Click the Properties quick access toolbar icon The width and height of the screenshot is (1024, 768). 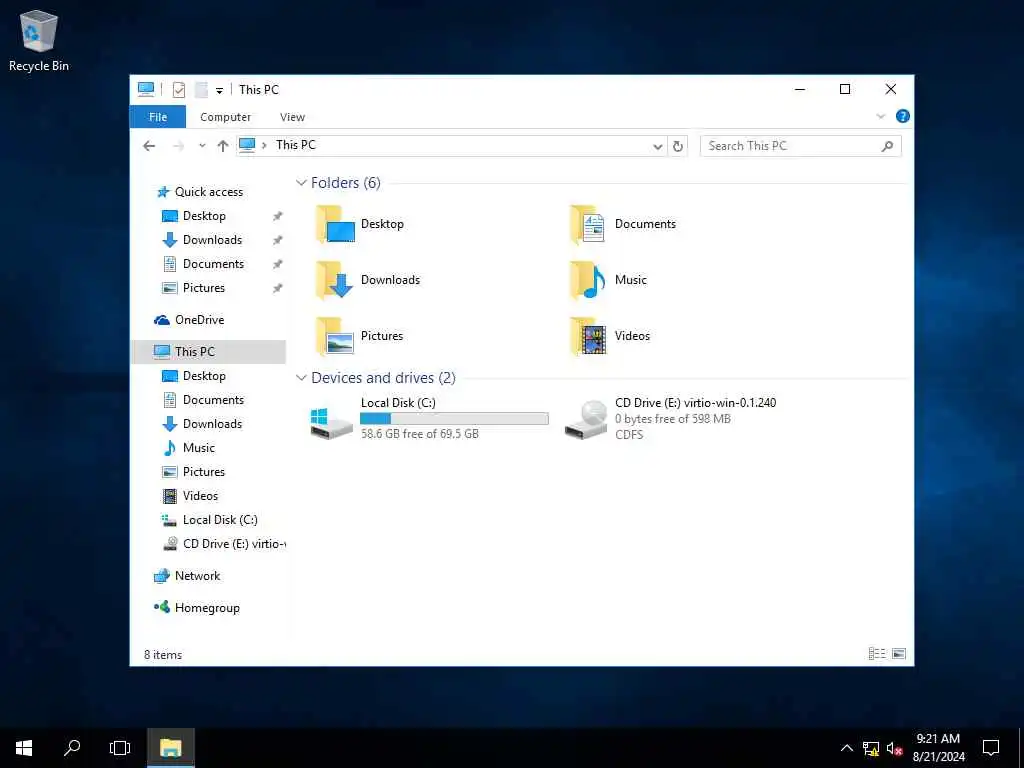[x=178, y=89]
